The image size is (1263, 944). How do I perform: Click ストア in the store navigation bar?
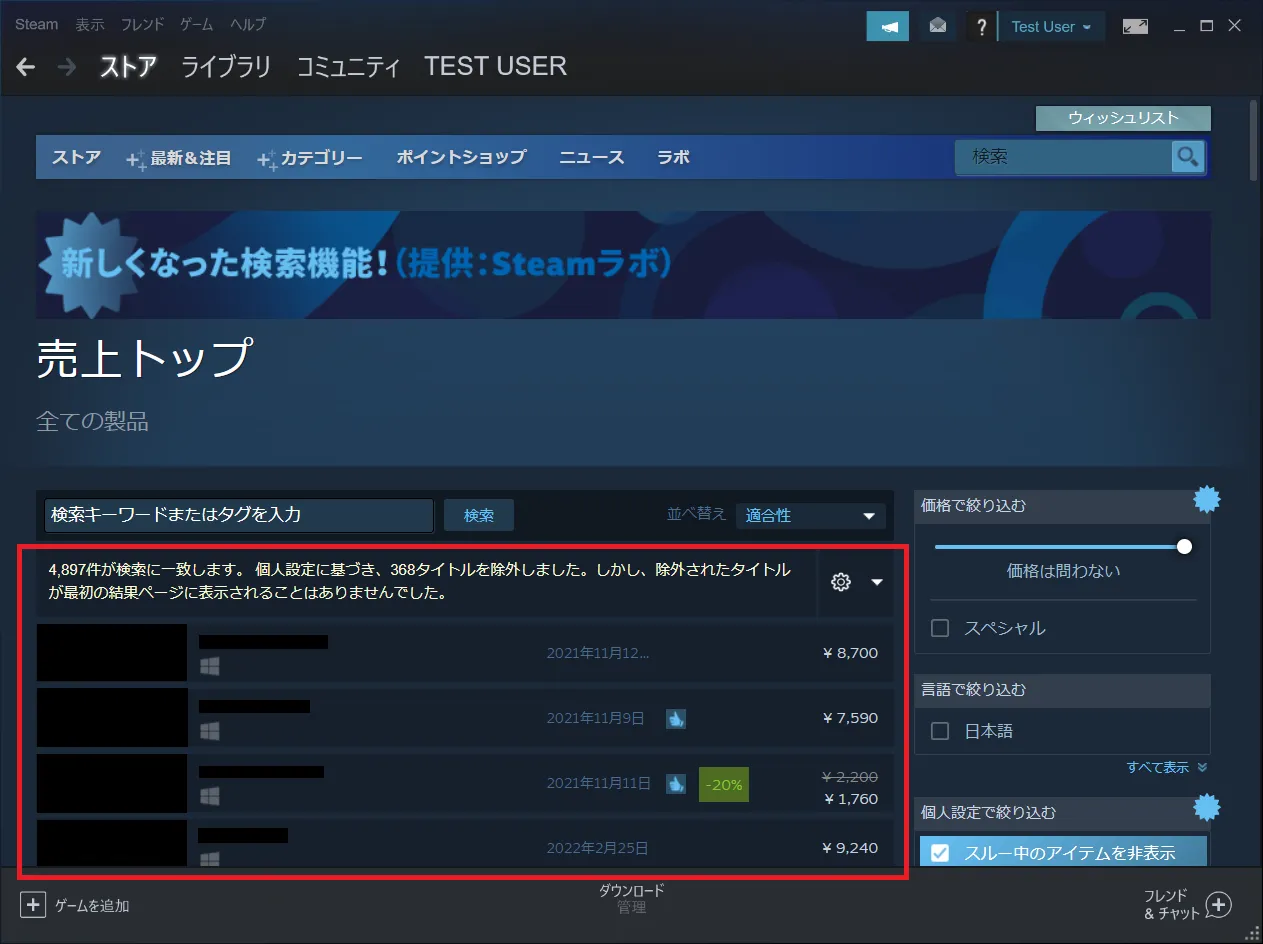pyautogui.click(x=76, y=157)
